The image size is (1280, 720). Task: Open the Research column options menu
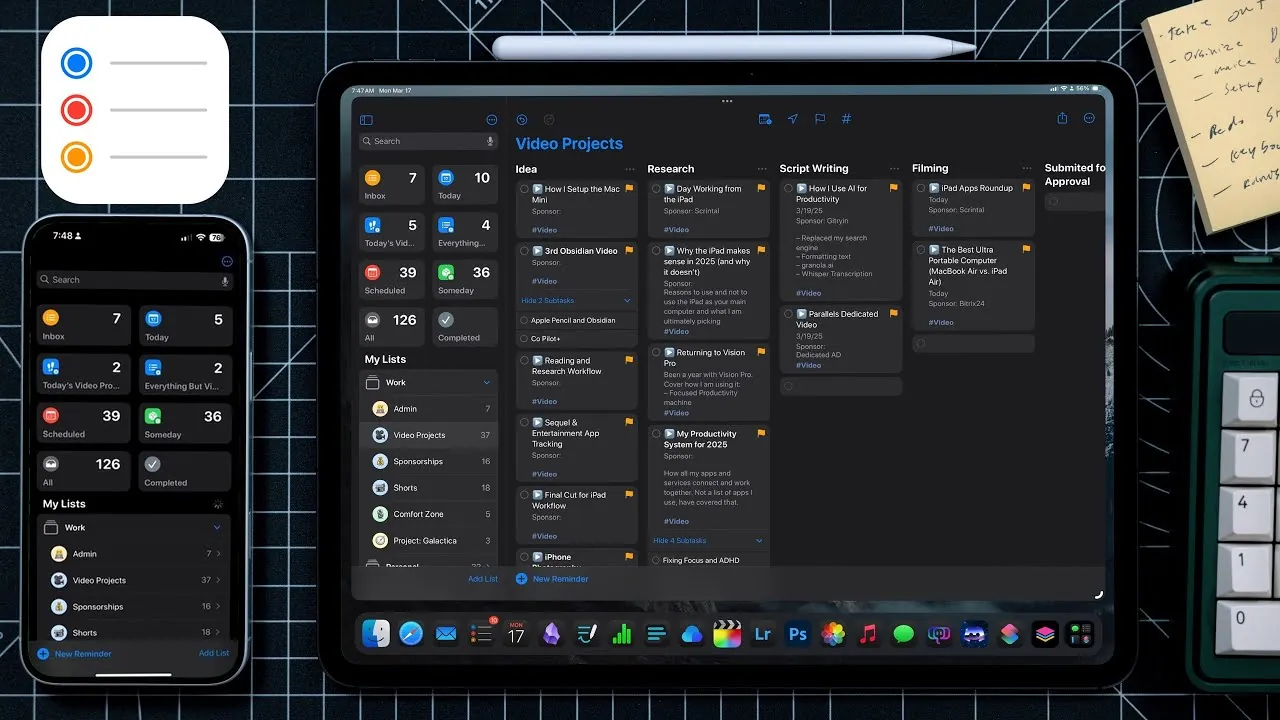762,169
